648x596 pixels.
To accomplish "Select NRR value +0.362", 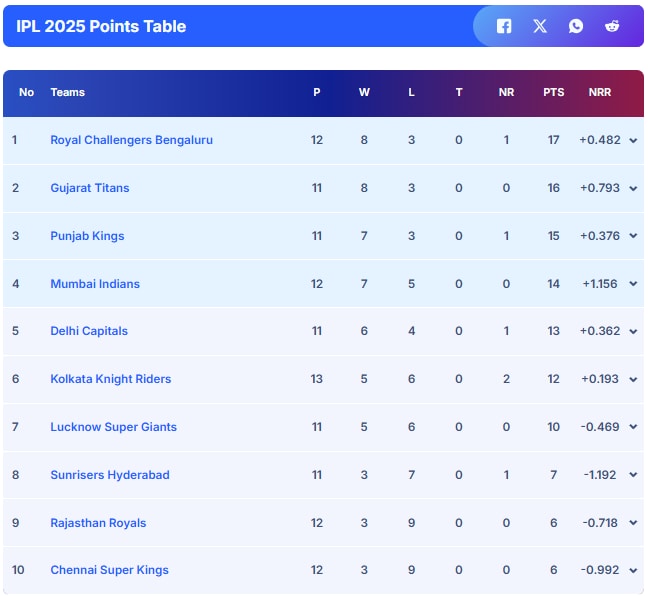I will (x=600, y=331).
